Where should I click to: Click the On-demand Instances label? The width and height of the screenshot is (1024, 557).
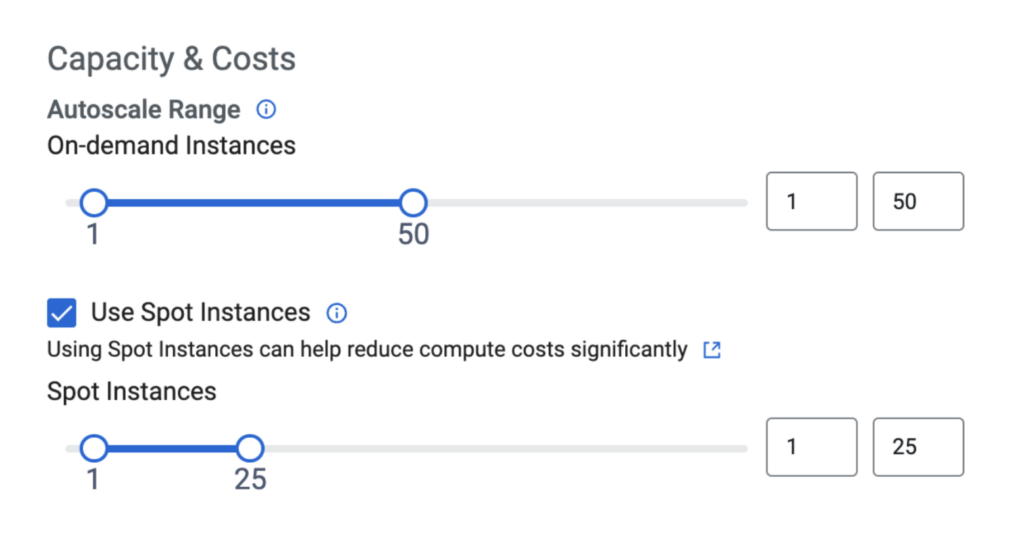[x=171, y=145]
